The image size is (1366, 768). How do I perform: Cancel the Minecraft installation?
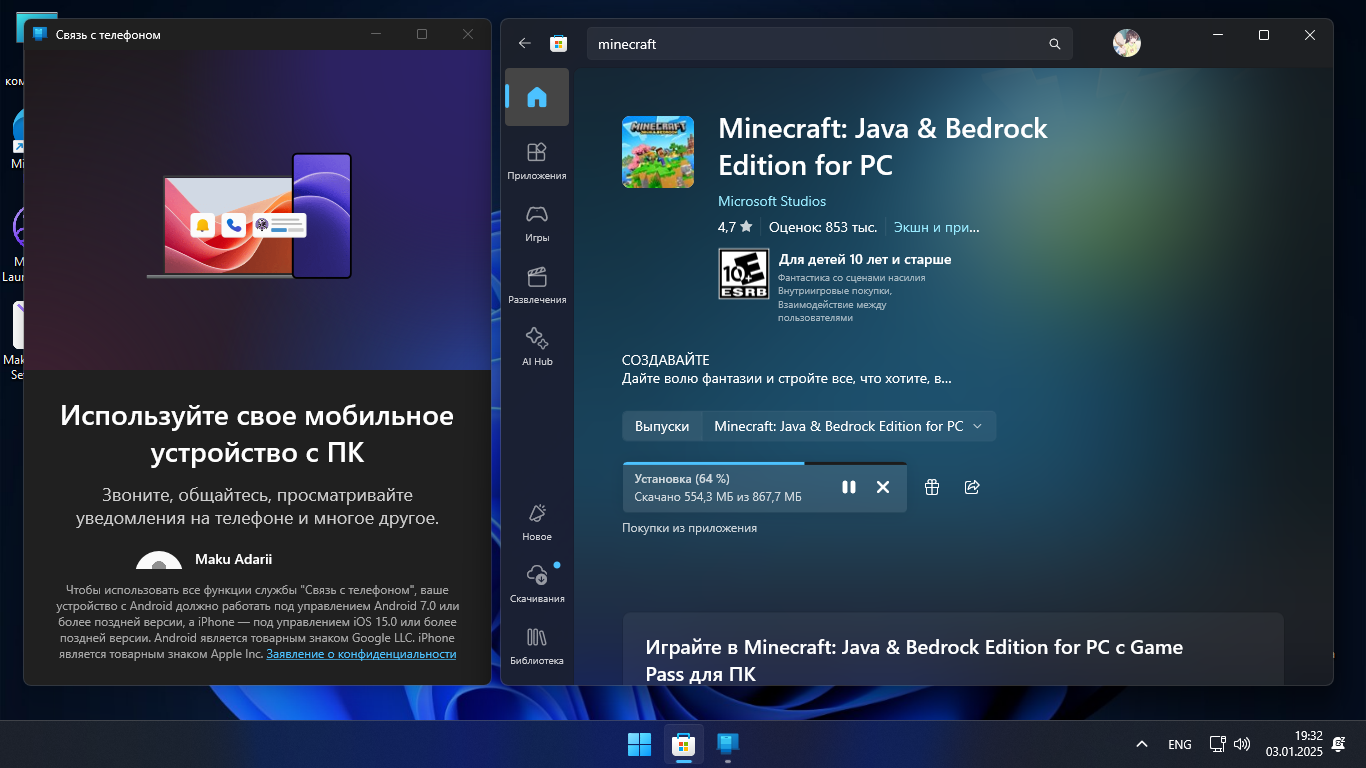pyautogui.click(x=883, y=487)
